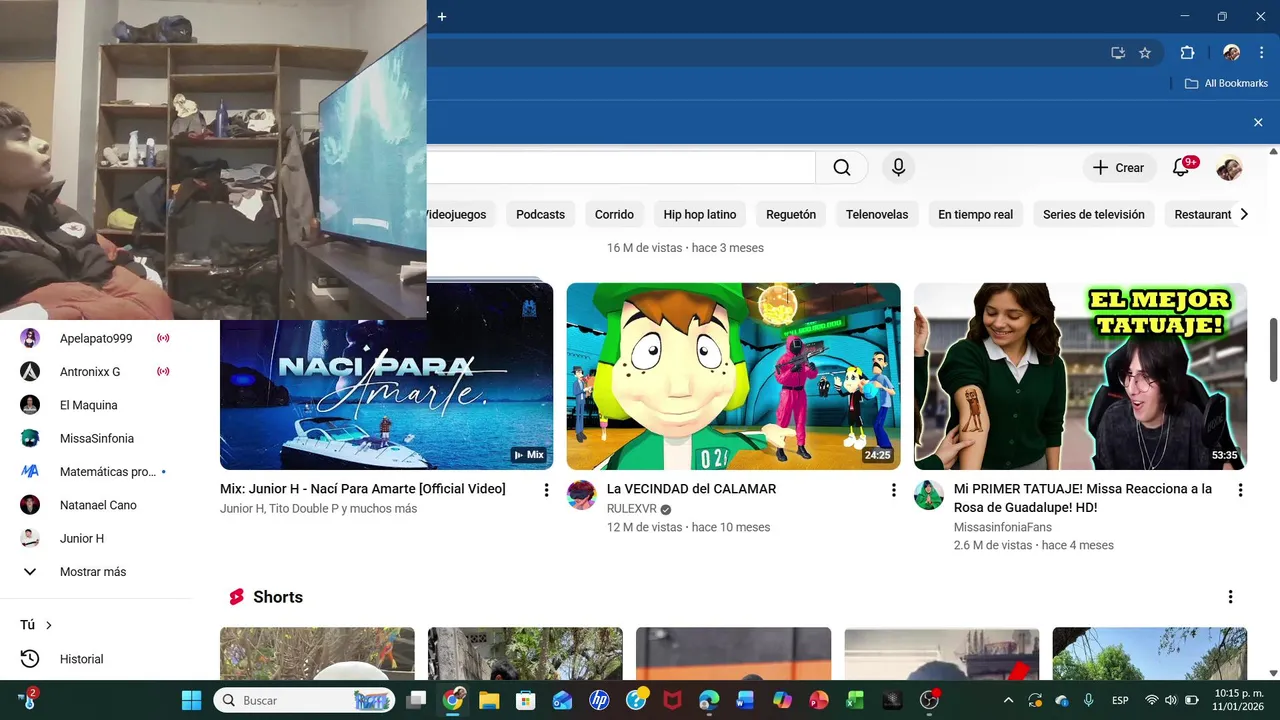Open options for Mi PRIMER TATUAJE video
The width and height of the screenshot is (1280, 720).
1240,490
